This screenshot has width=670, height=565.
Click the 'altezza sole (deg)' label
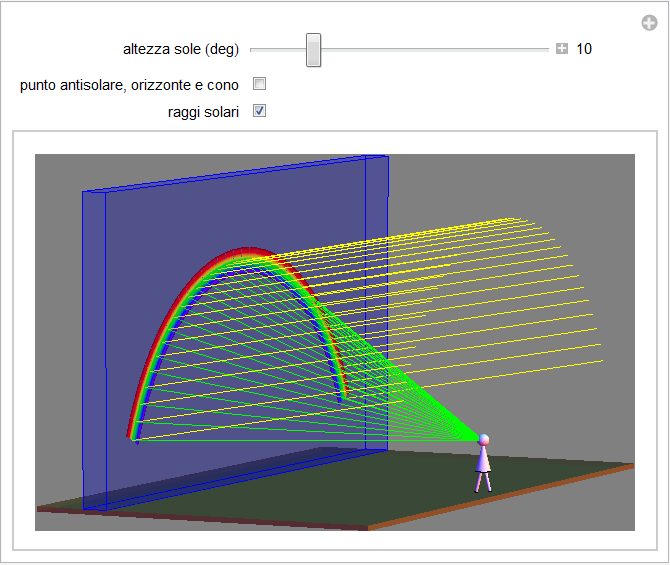181,50
